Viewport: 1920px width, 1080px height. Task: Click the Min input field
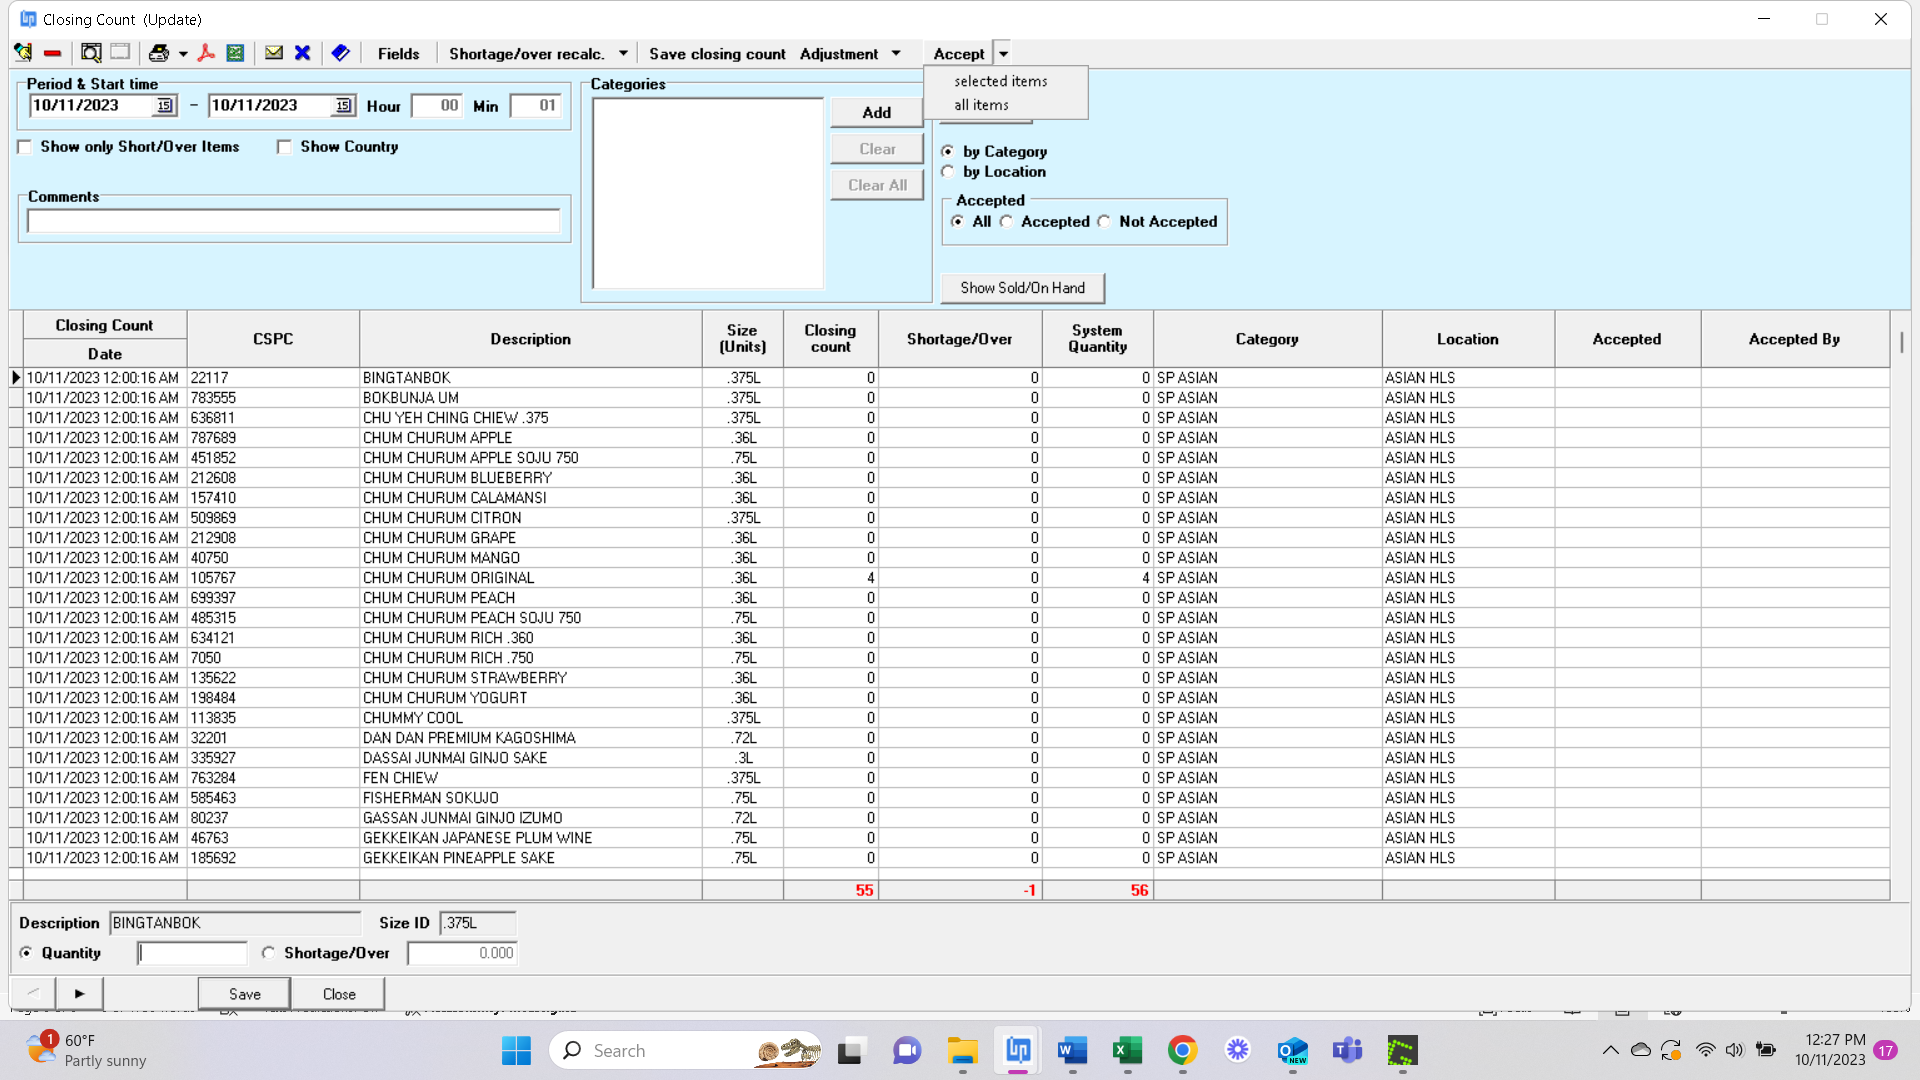pos(535,106)
